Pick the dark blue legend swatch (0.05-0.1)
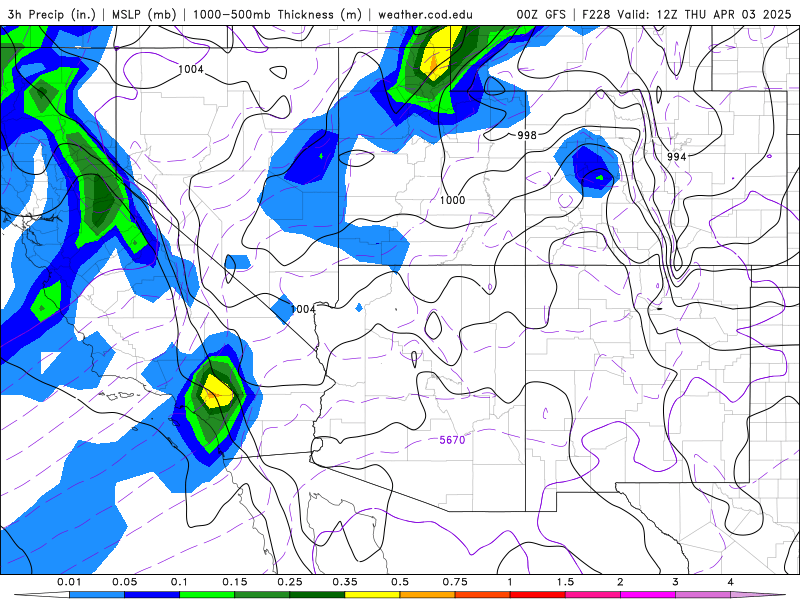The height and width of the screenshot is (600, 800). click(152, 595)
